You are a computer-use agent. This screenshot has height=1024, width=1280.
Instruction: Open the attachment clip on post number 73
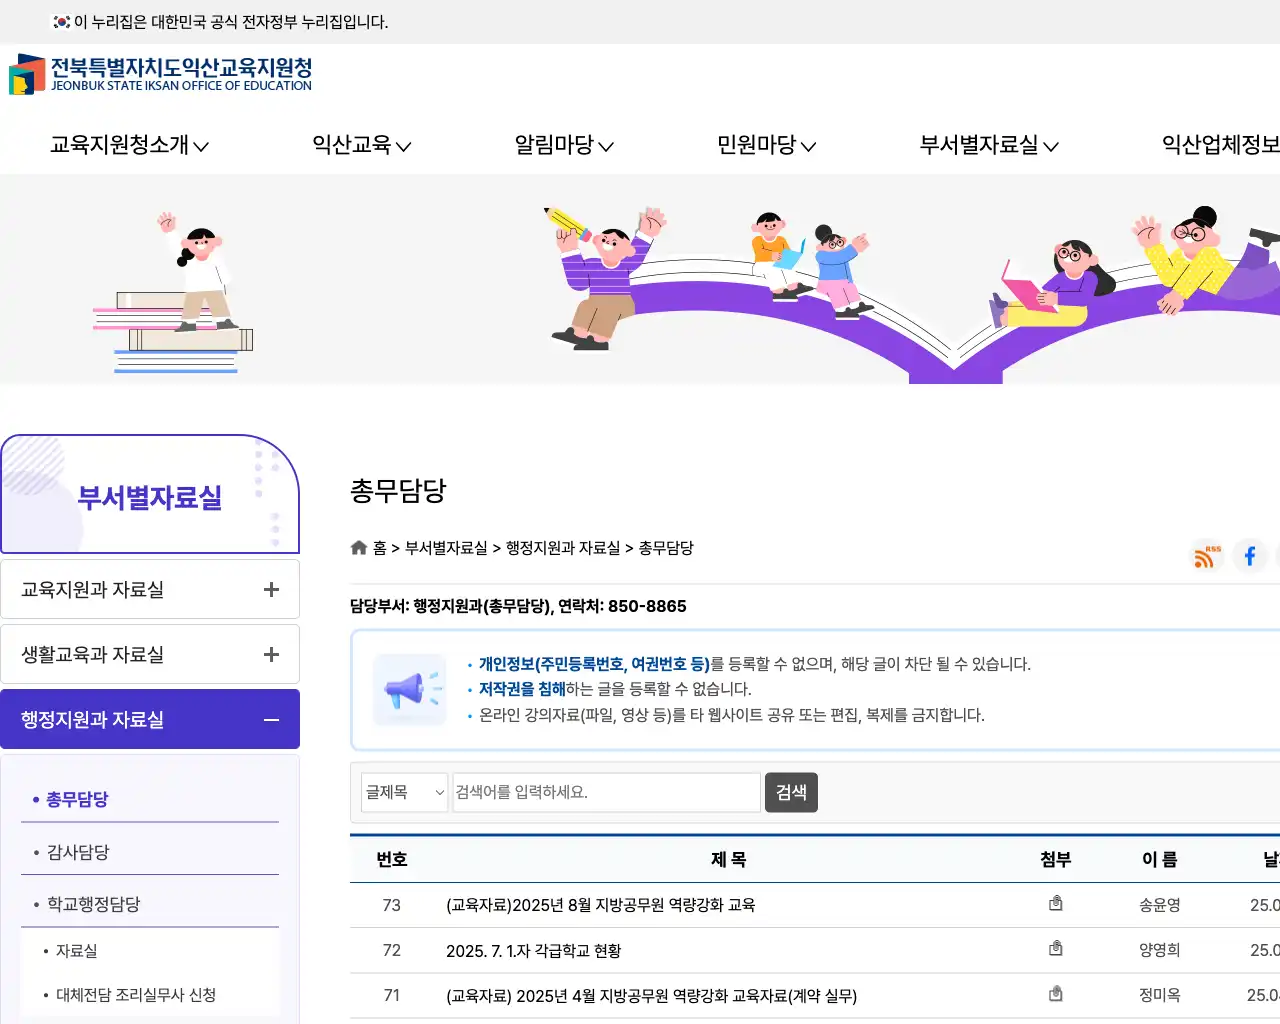click(1055, 902)
